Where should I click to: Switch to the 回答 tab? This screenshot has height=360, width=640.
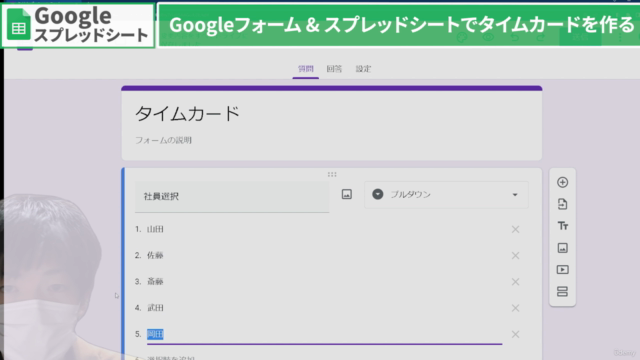point(334,69)
